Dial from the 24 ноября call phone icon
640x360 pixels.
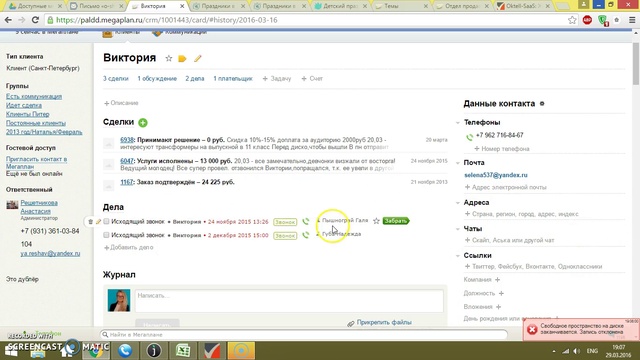pos(305,222)
